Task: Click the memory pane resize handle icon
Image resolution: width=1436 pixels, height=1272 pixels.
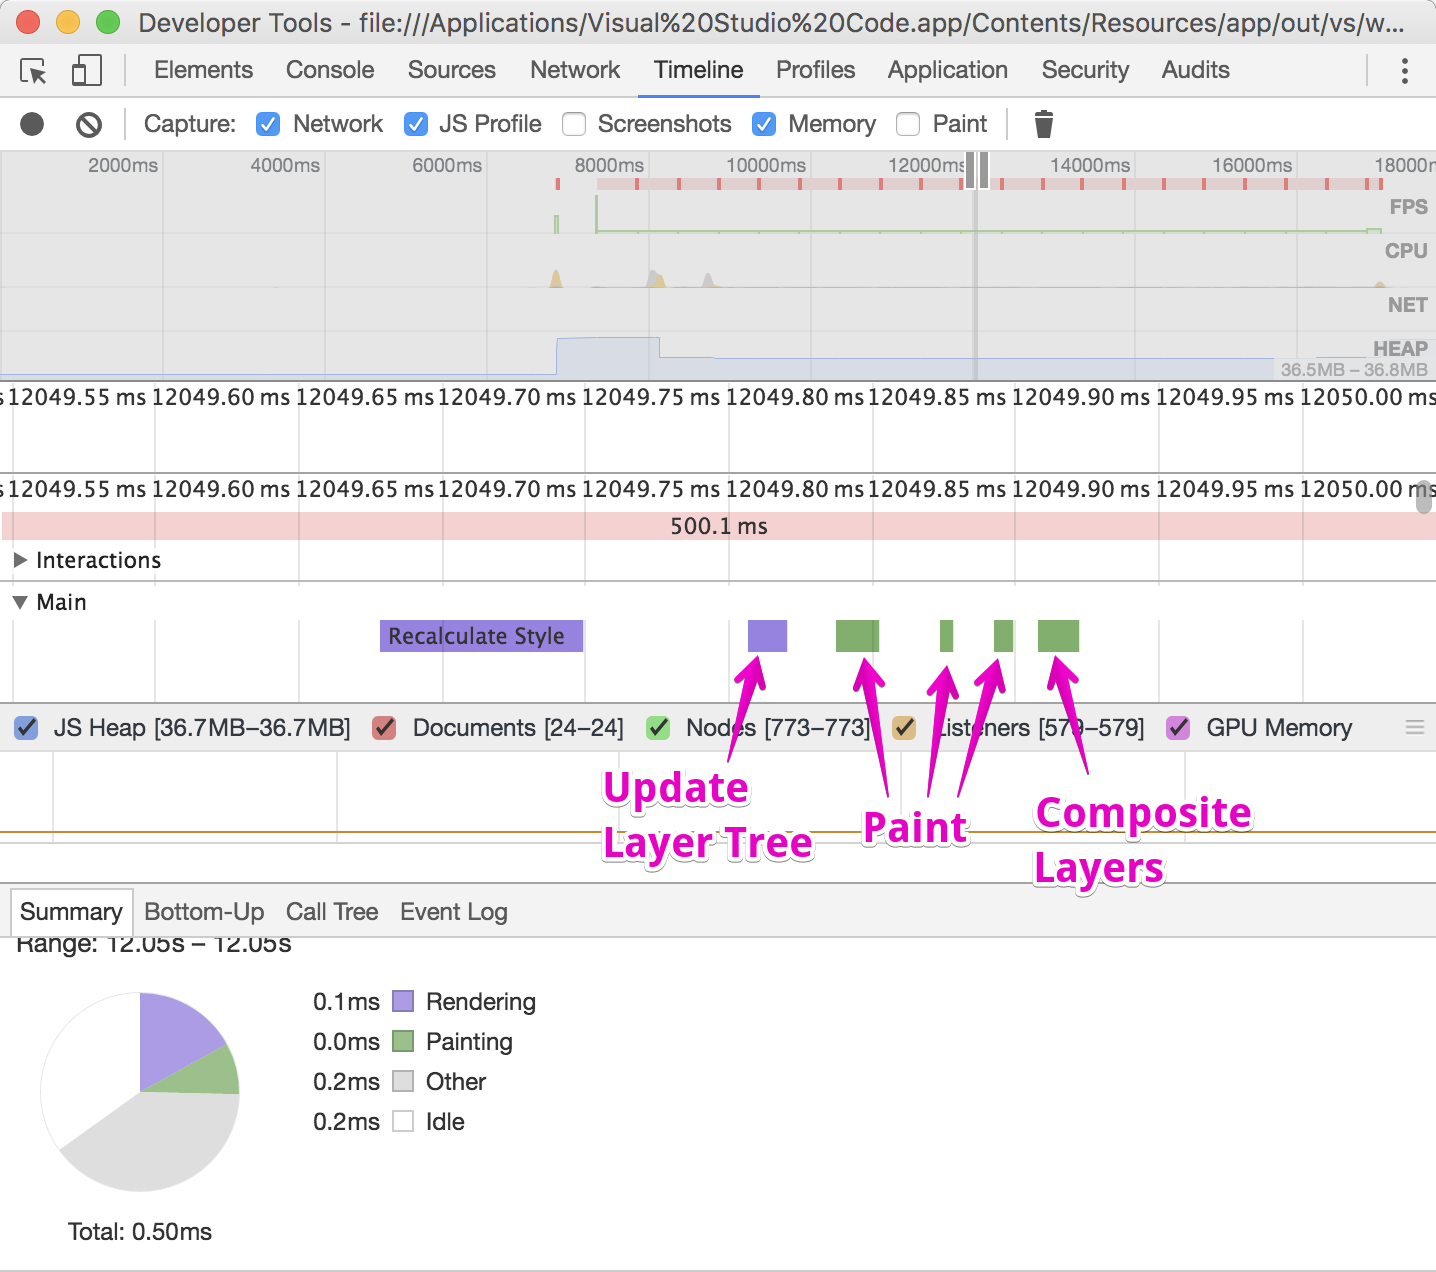Action: [x=1415, y=728]
